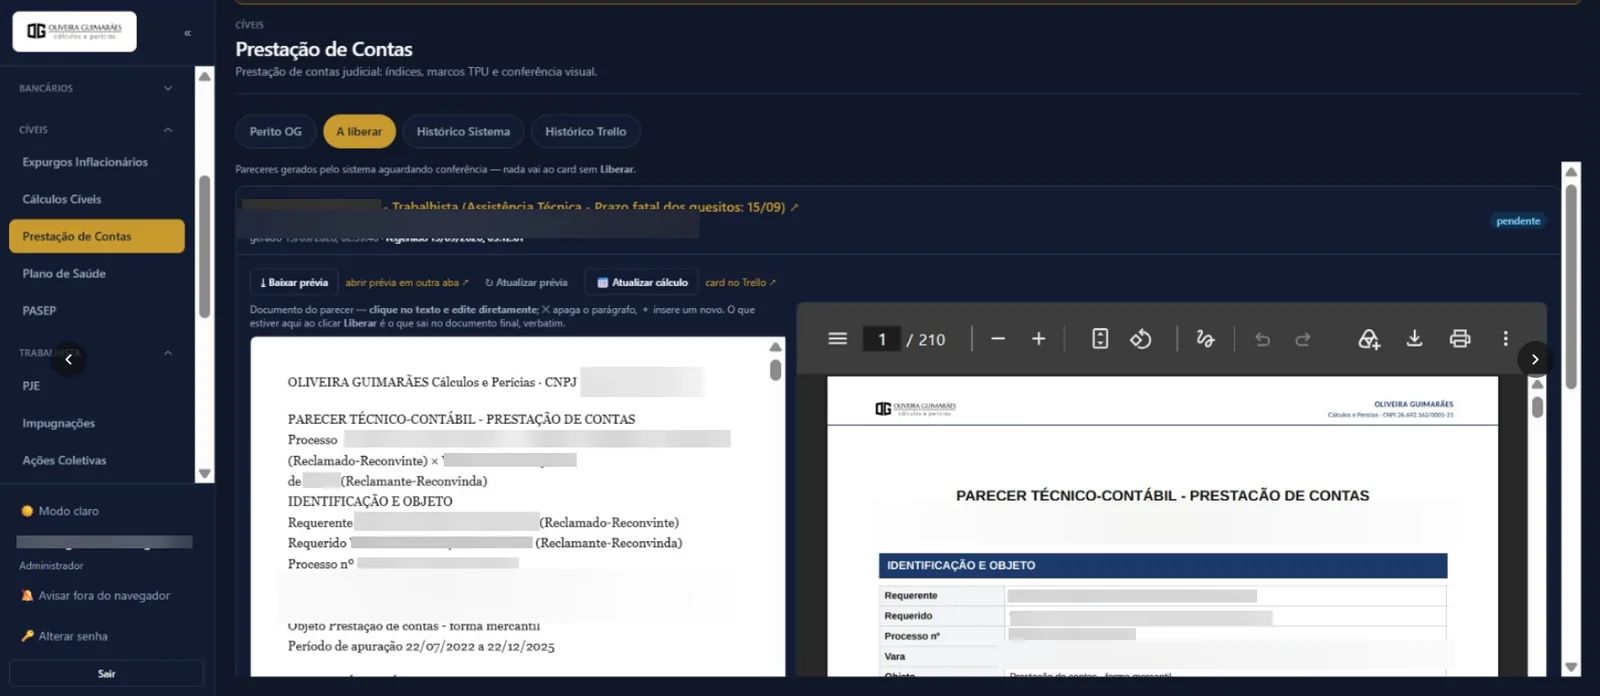Click the left arrow circular button

[68, 359]
